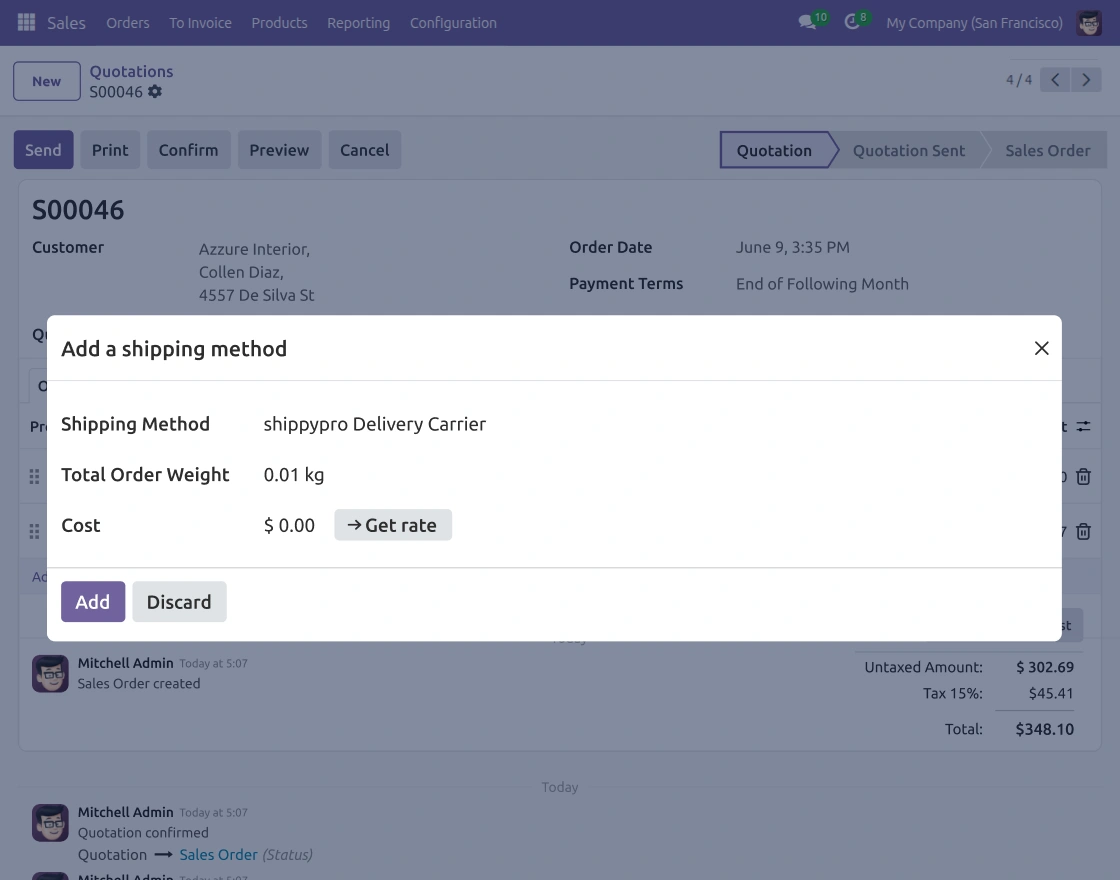Open the apps grid menu icon
Viewport: 1120px width, 880px height.
coord(26,22)
